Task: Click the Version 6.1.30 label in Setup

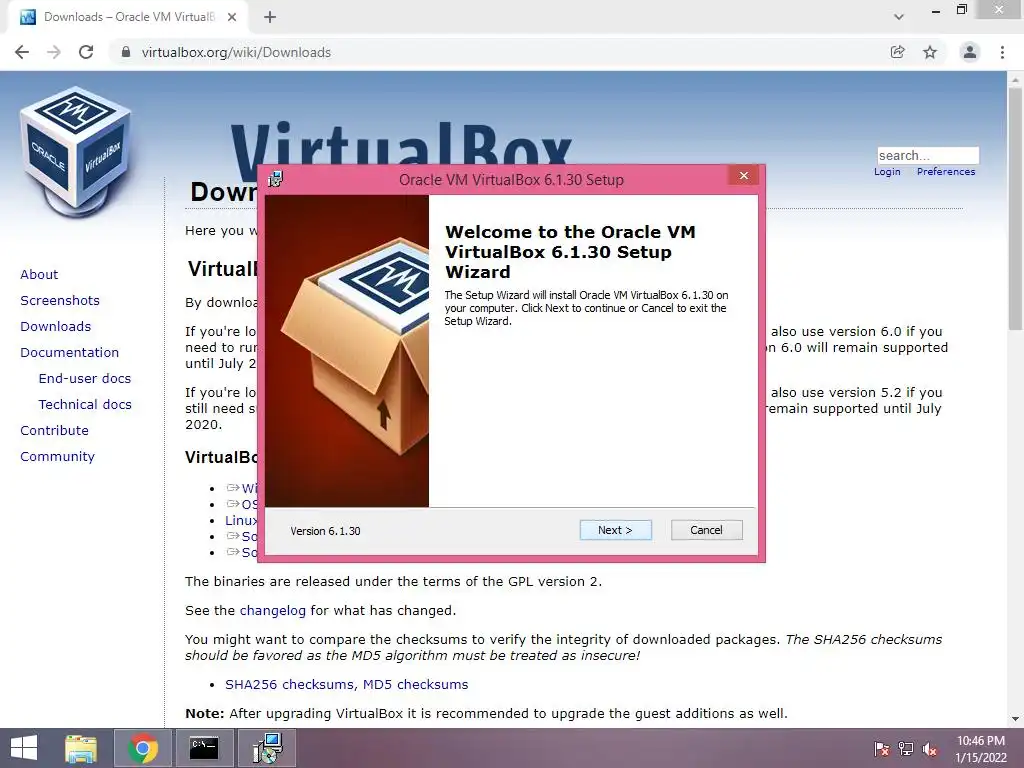Action: coord(325,531)
